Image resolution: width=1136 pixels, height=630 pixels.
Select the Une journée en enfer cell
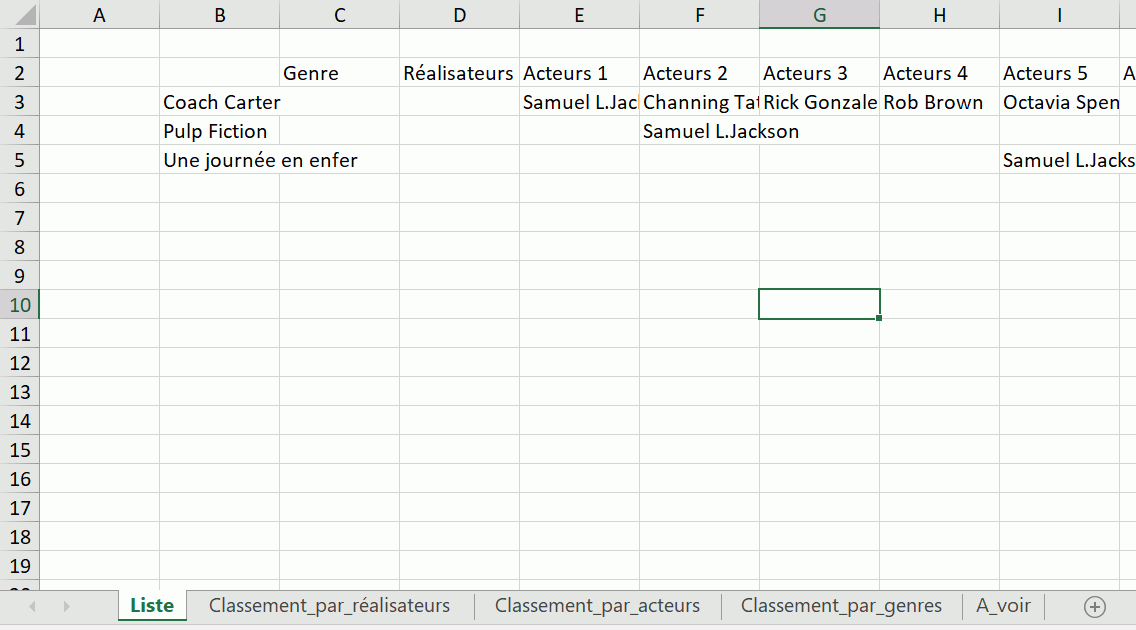220,160
